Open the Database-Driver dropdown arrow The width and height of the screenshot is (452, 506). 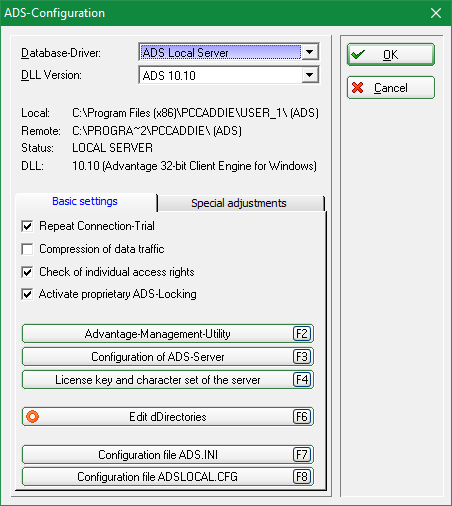(310, 52)
